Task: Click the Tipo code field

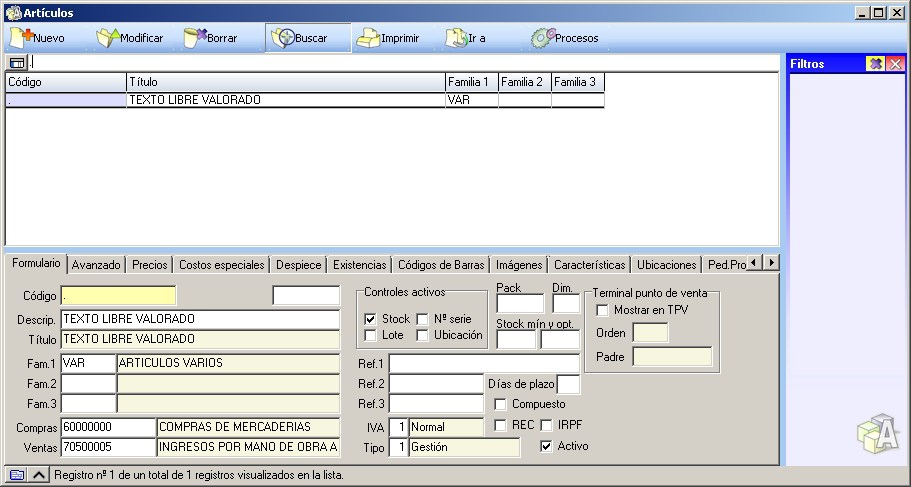Action: (x=398, y=447)
